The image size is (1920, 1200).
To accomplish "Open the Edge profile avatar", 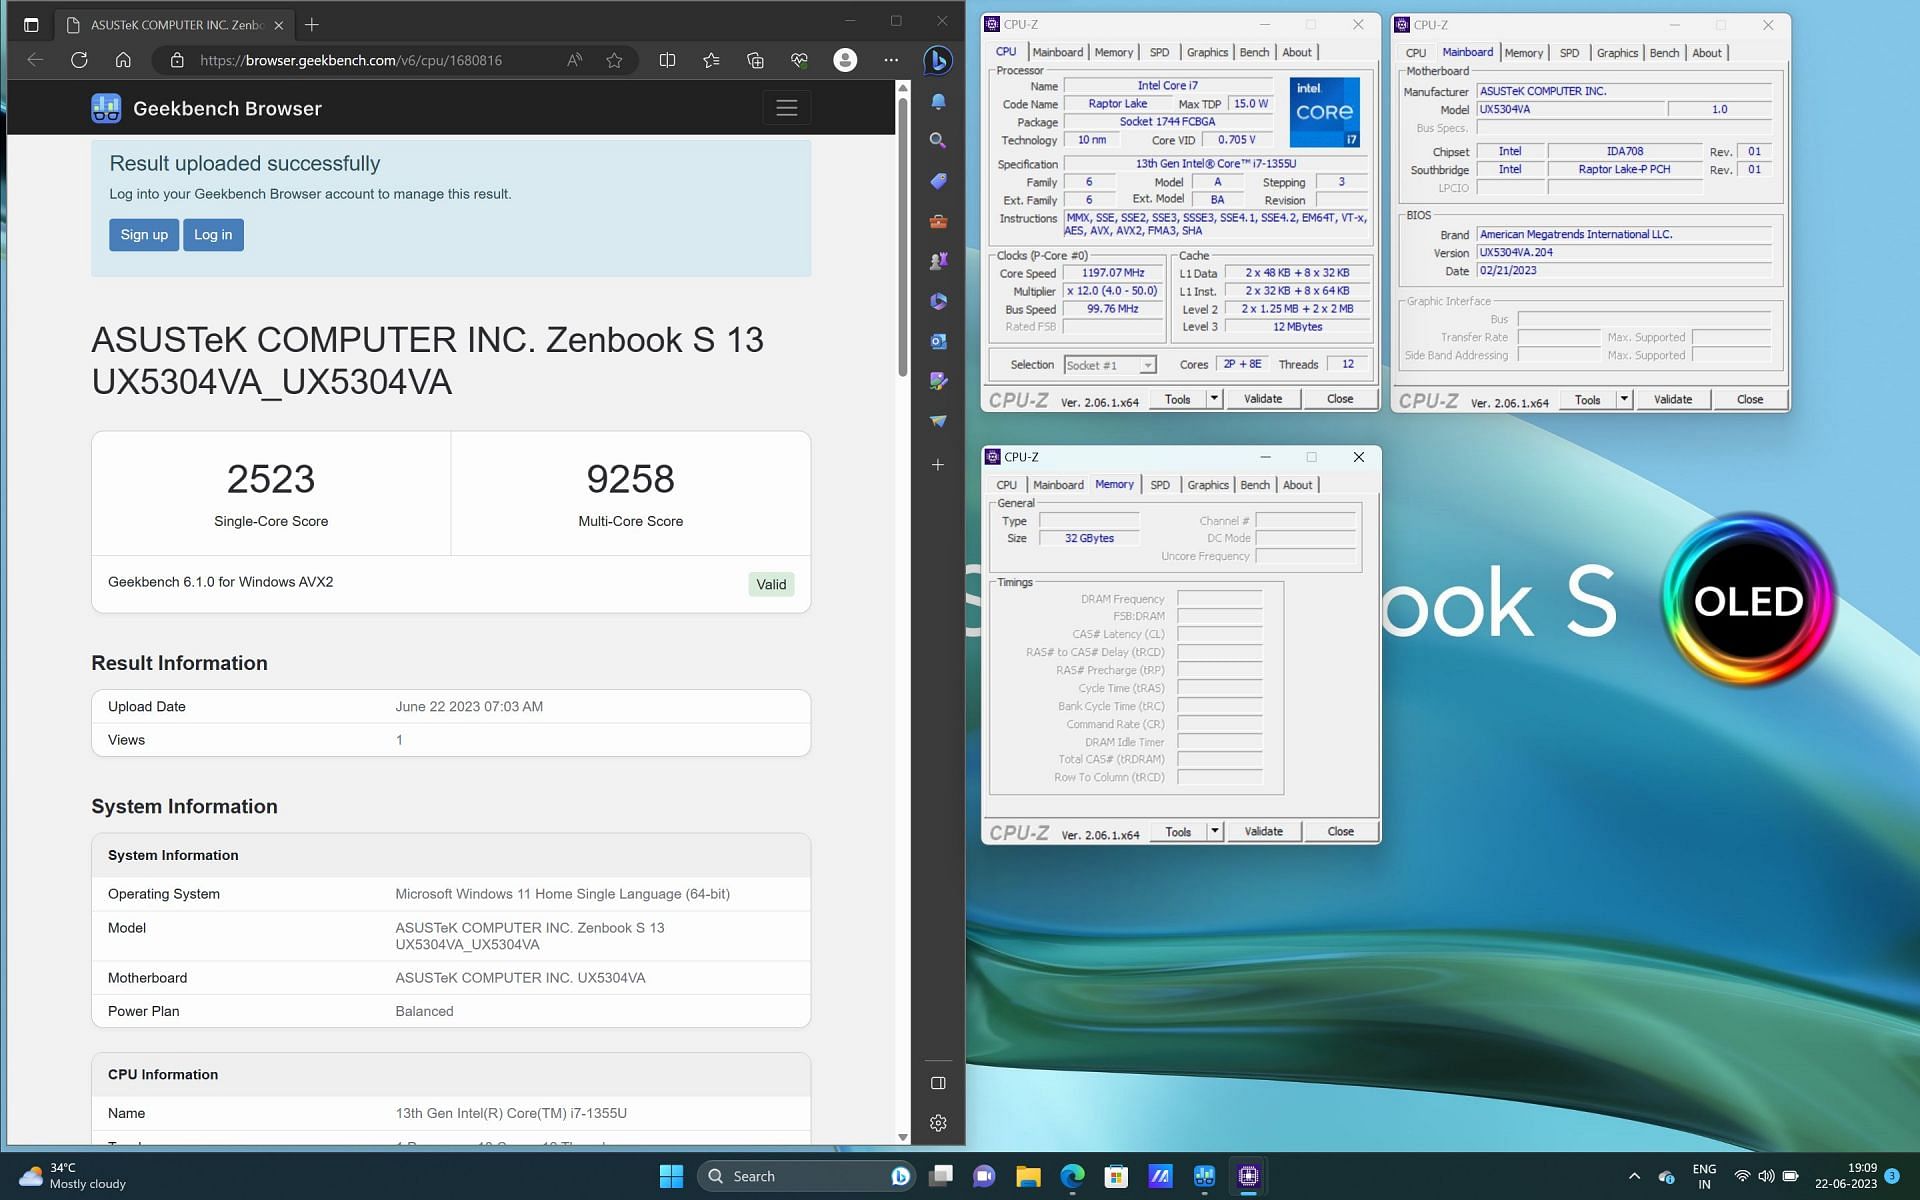I will [x=845, y=60].
